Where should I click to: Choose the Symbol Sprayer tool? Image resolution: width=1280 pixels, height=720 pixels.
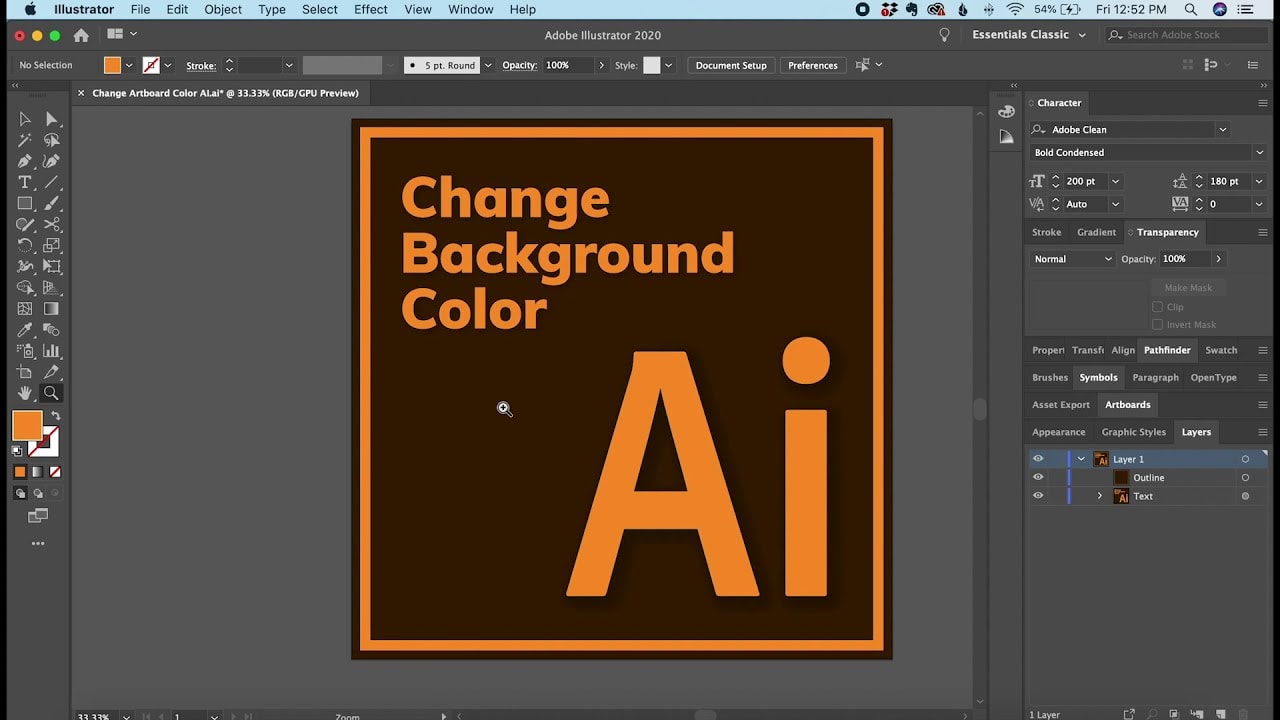[x=25, y=351]
